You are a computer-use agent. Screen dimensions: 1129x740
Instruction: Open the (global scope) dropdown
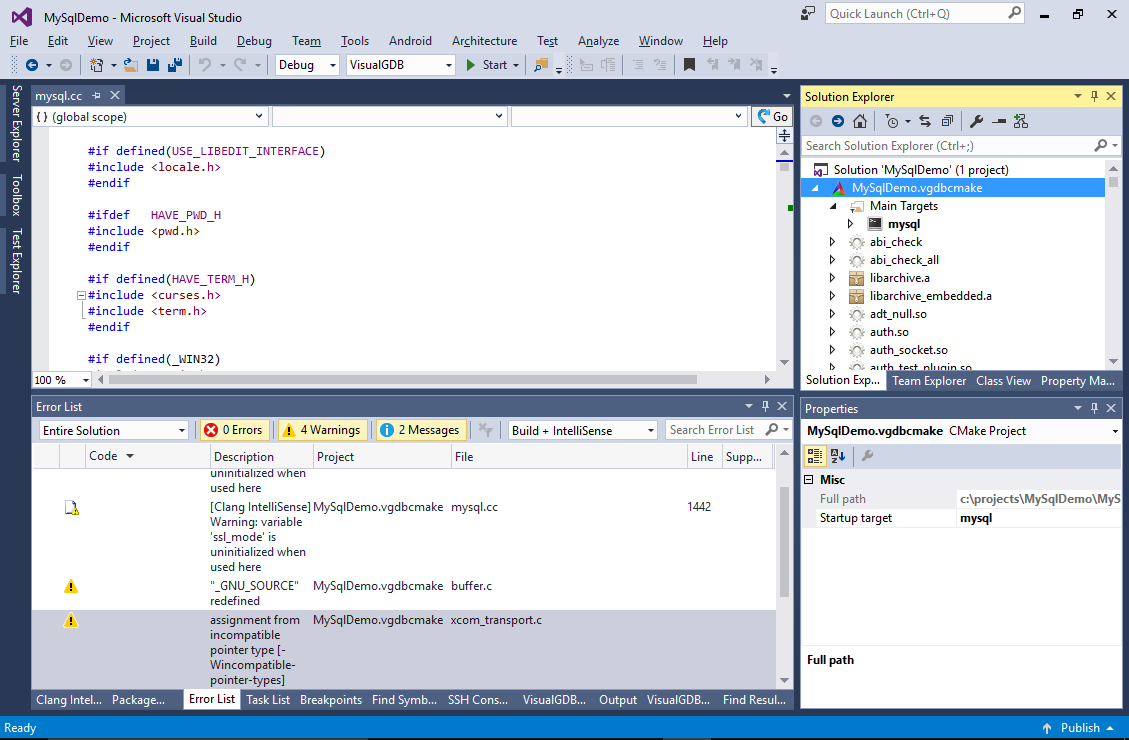click(x=150, y=116)
